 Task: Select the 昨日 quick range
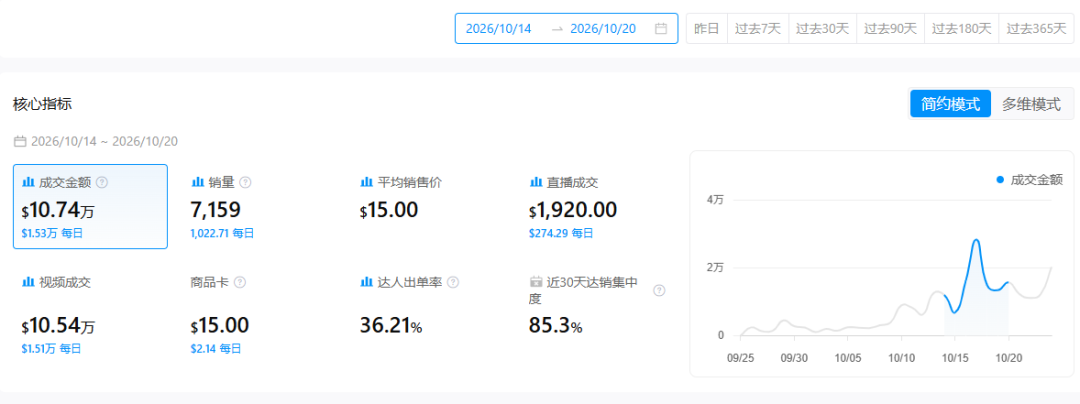pos(707,29)
